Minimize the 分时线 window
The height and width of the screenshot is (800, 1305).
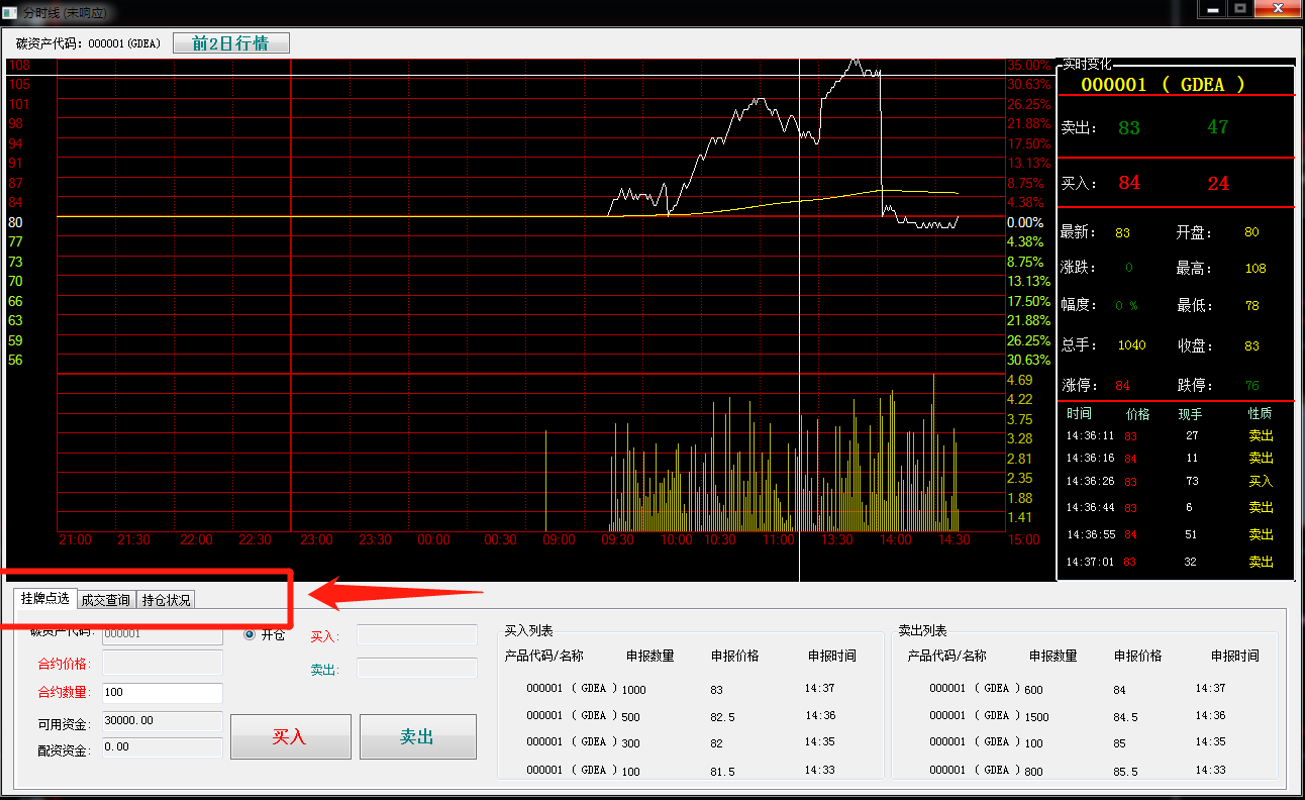[1213, 9]
